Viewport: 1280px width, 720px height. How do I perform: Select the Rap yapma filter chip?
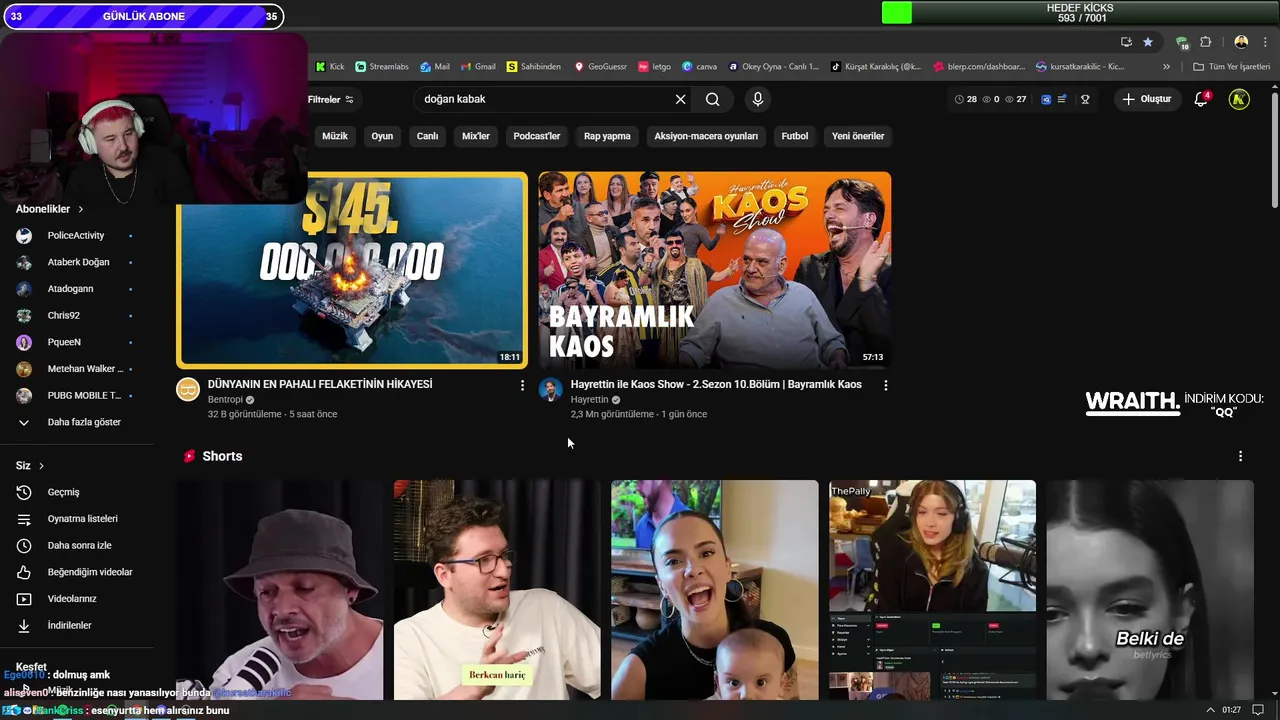click(607, 136)
